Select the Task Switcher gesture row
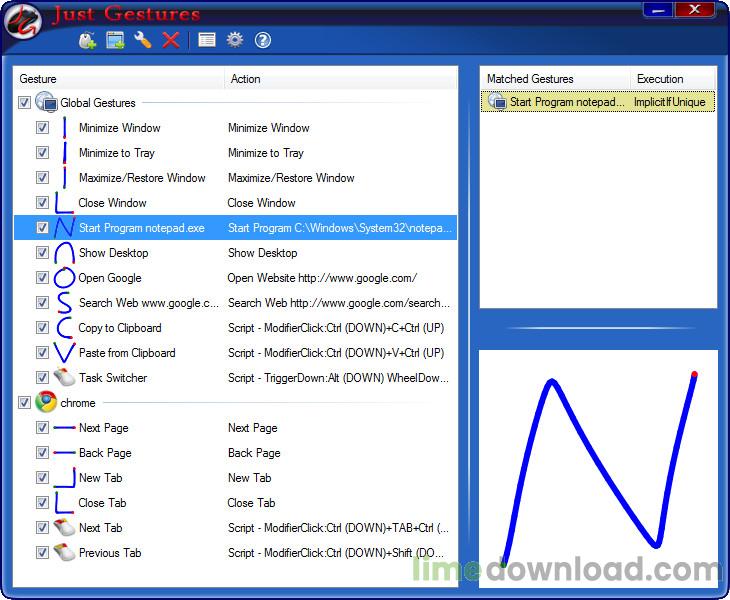 coord(112,378)
